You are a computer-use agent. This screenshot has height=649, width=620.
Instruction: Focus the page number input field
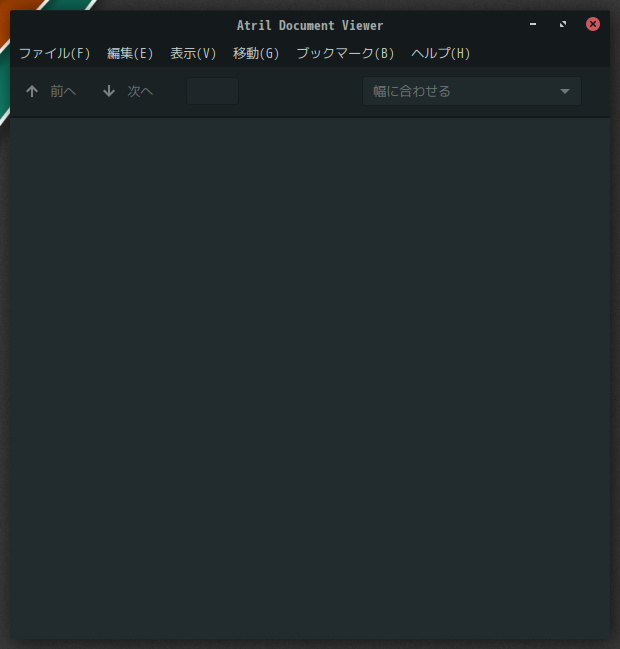pyautogui.click(x=212, y=91)
